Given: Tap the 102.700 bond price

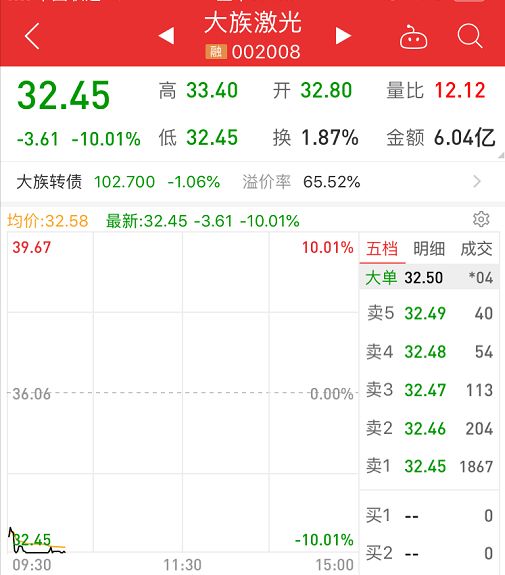Looking at the screenshot, I should click(124, 182).
